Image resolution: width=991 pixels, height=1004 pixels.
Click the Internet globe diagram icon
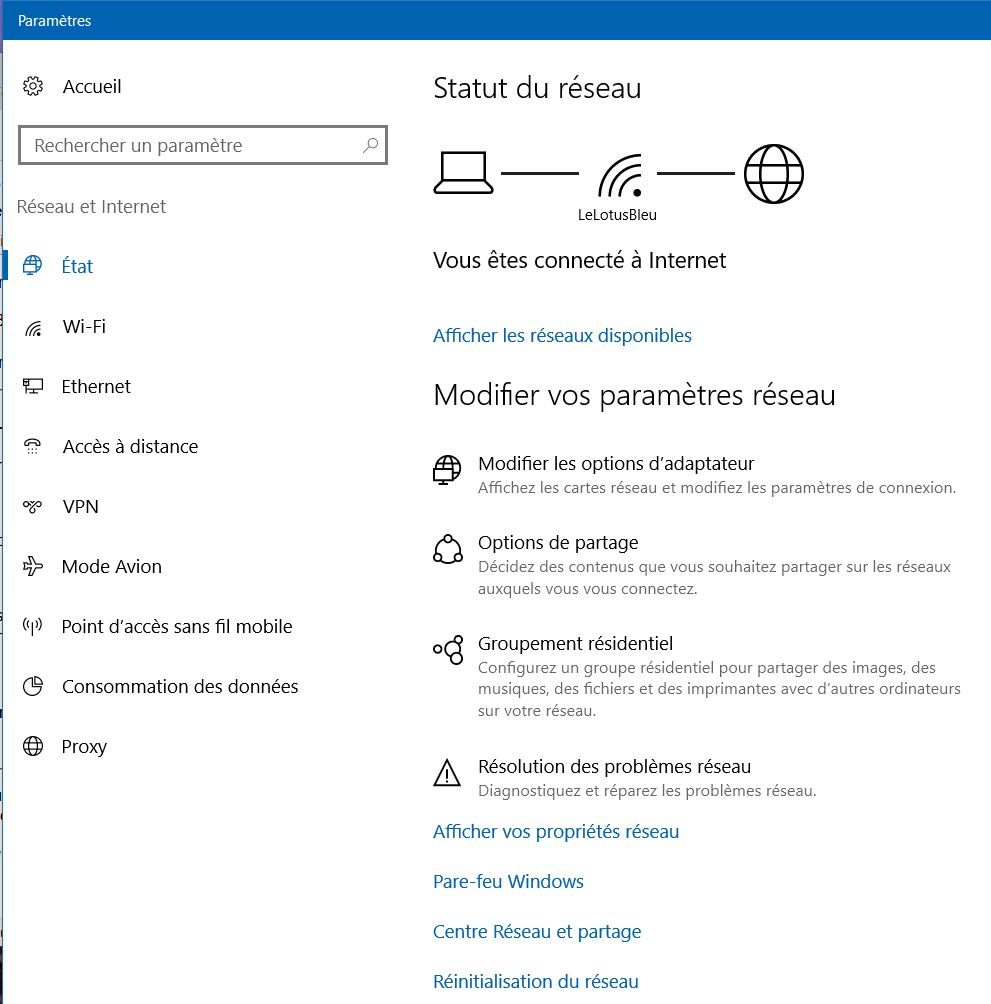tap(773, 174)
